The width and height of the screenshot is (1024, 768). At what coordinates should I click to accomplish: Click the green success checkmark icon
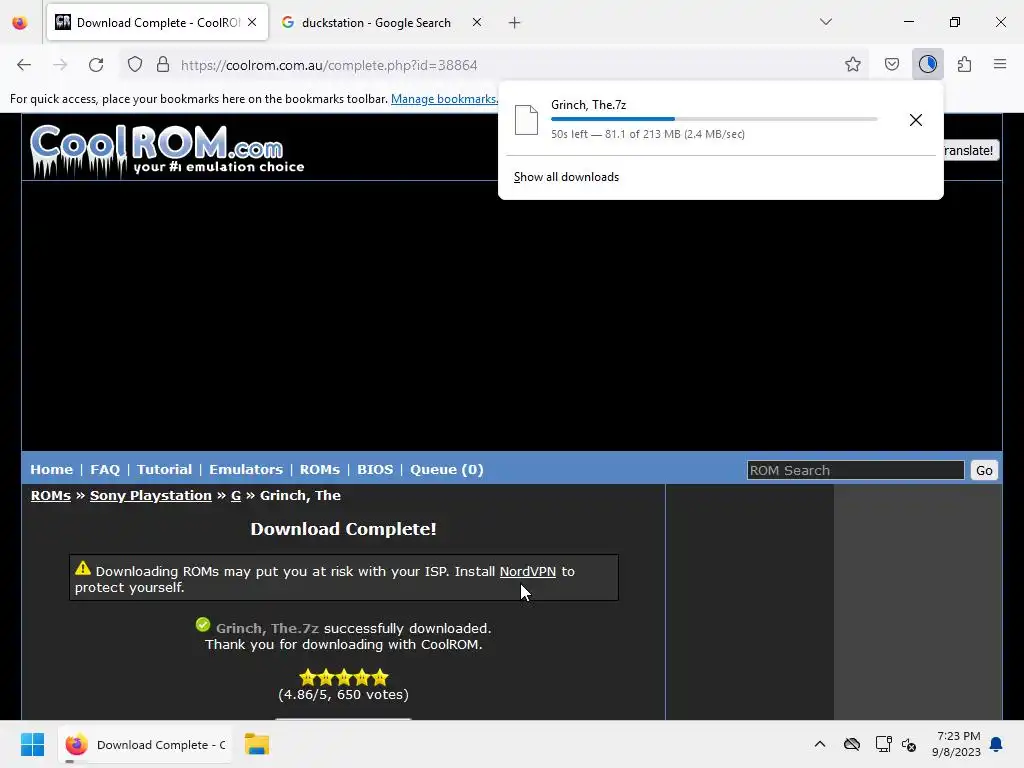[203, 625]
